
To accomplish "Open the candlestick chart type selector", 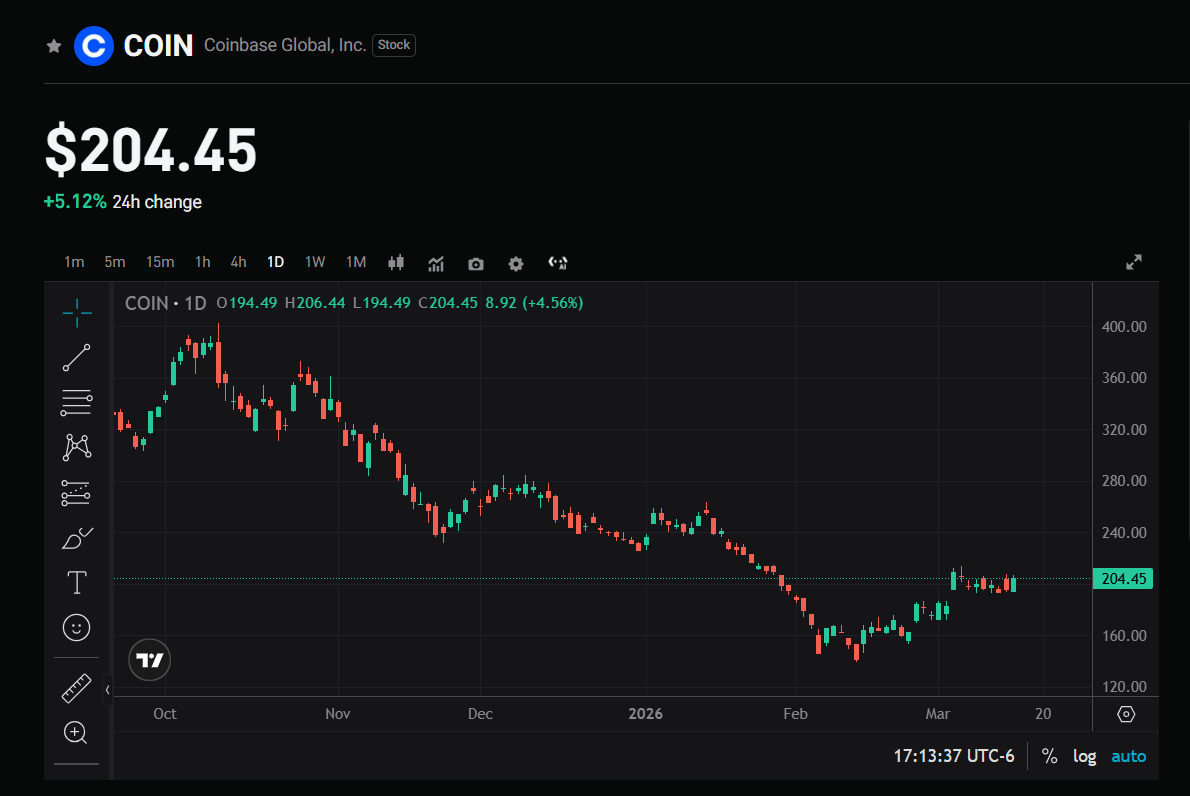I will [x=396, y=263].
